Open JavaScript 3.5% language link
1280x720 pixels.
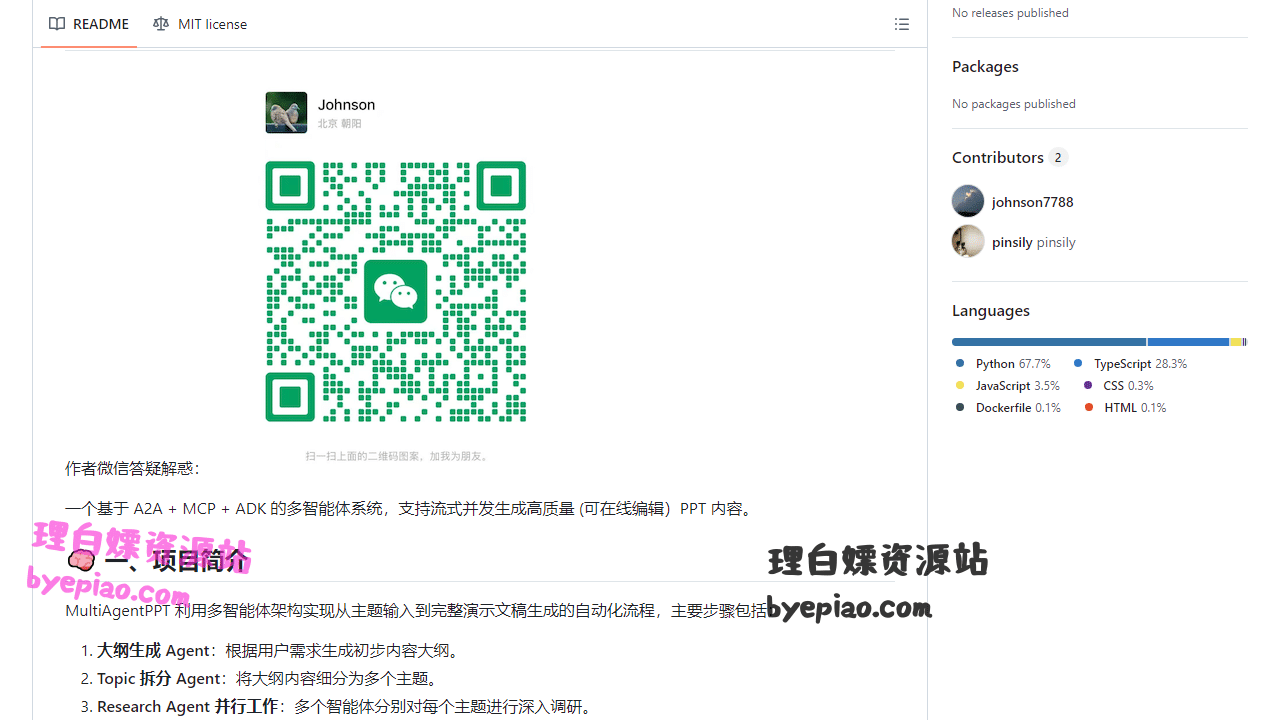coord(1008,386)
